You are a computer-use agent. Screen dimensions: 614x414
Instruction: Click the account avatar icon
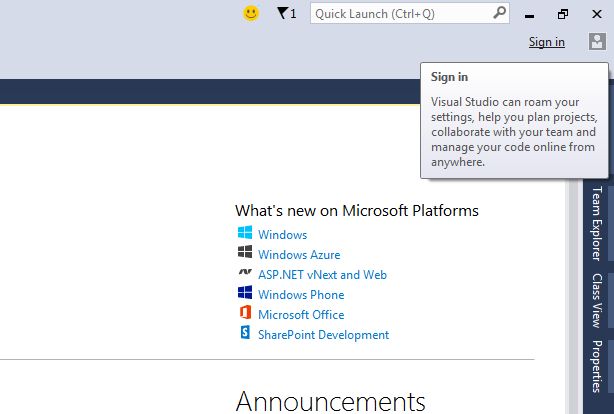pyautogui.click(x=597, y=42)
